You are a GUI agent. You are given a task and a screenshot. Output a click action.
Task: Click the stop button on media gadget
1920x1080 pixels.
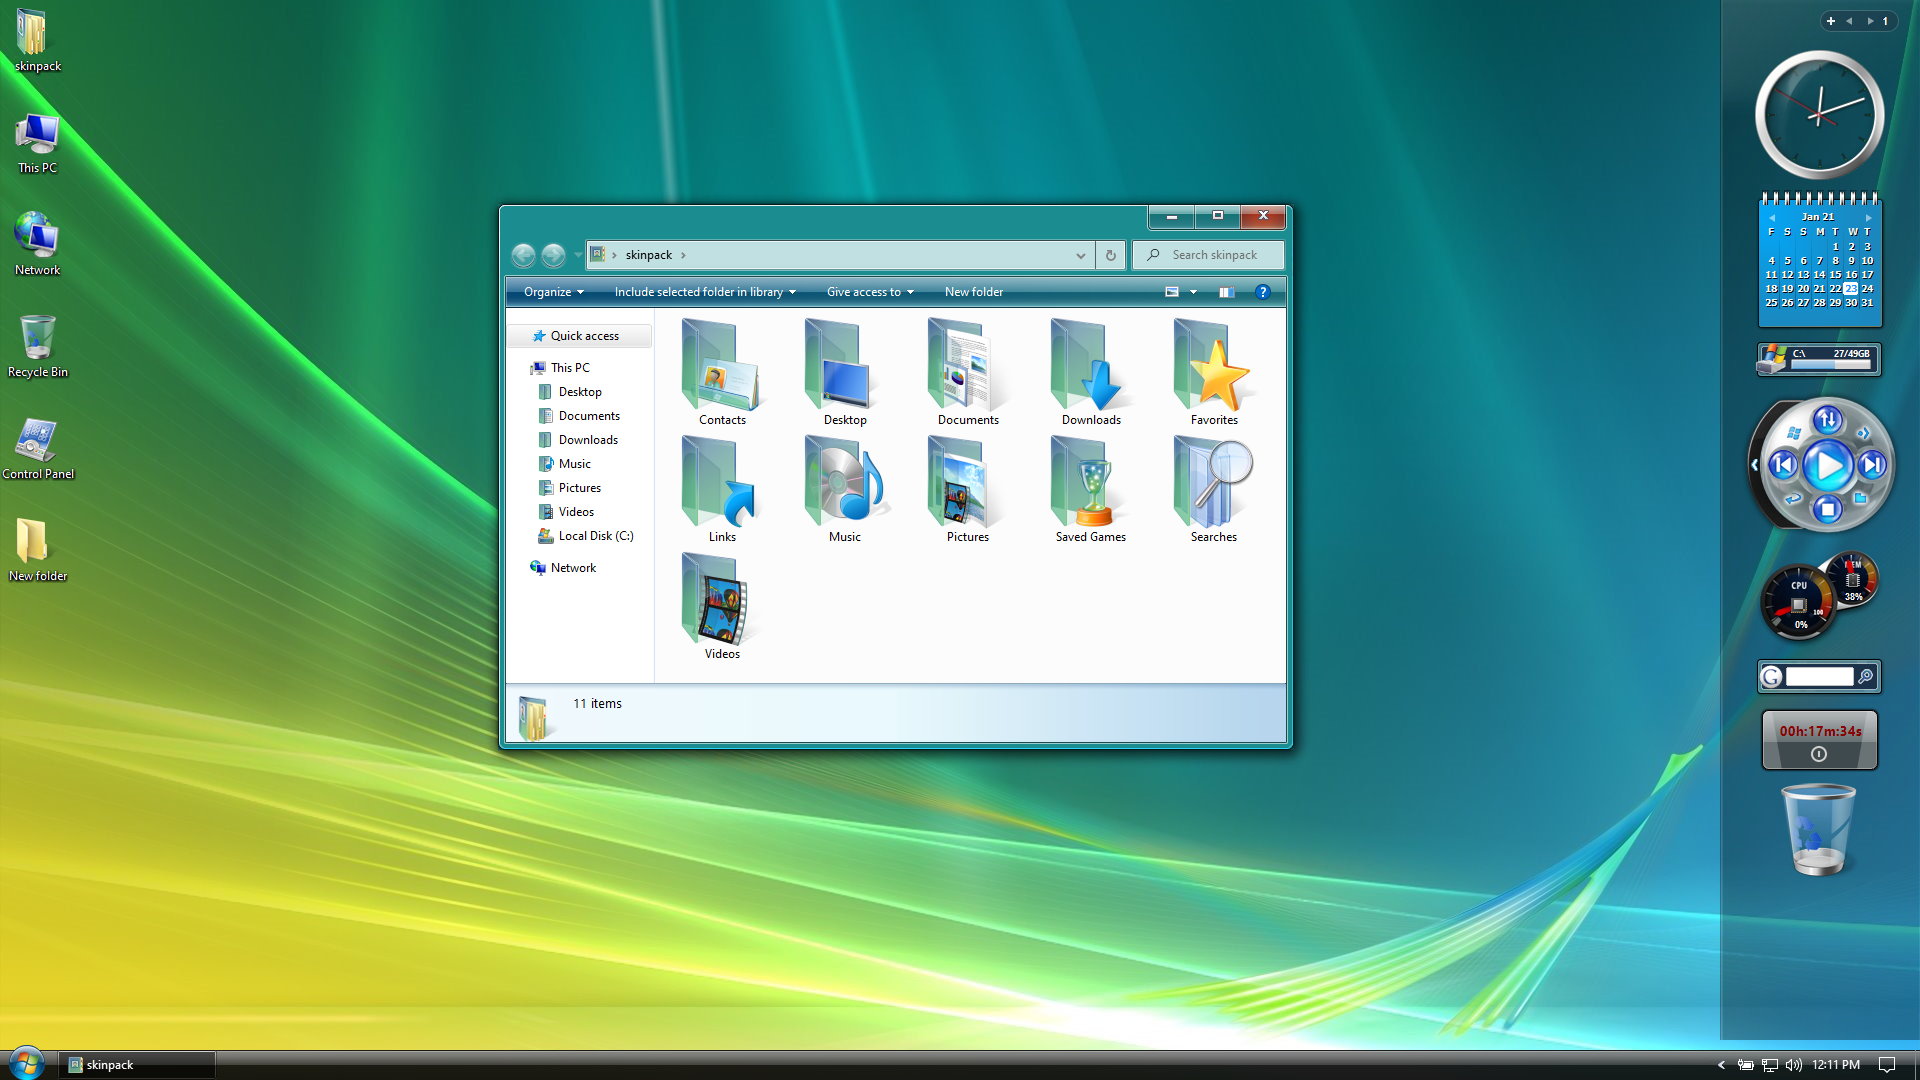[1828, 510]
